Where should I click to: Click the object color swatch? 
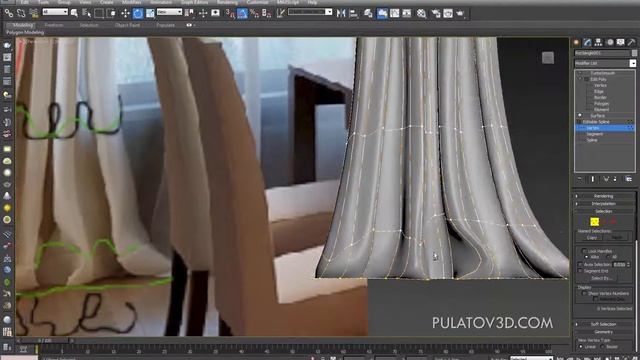pyautogui.click(x=634, y=53)
